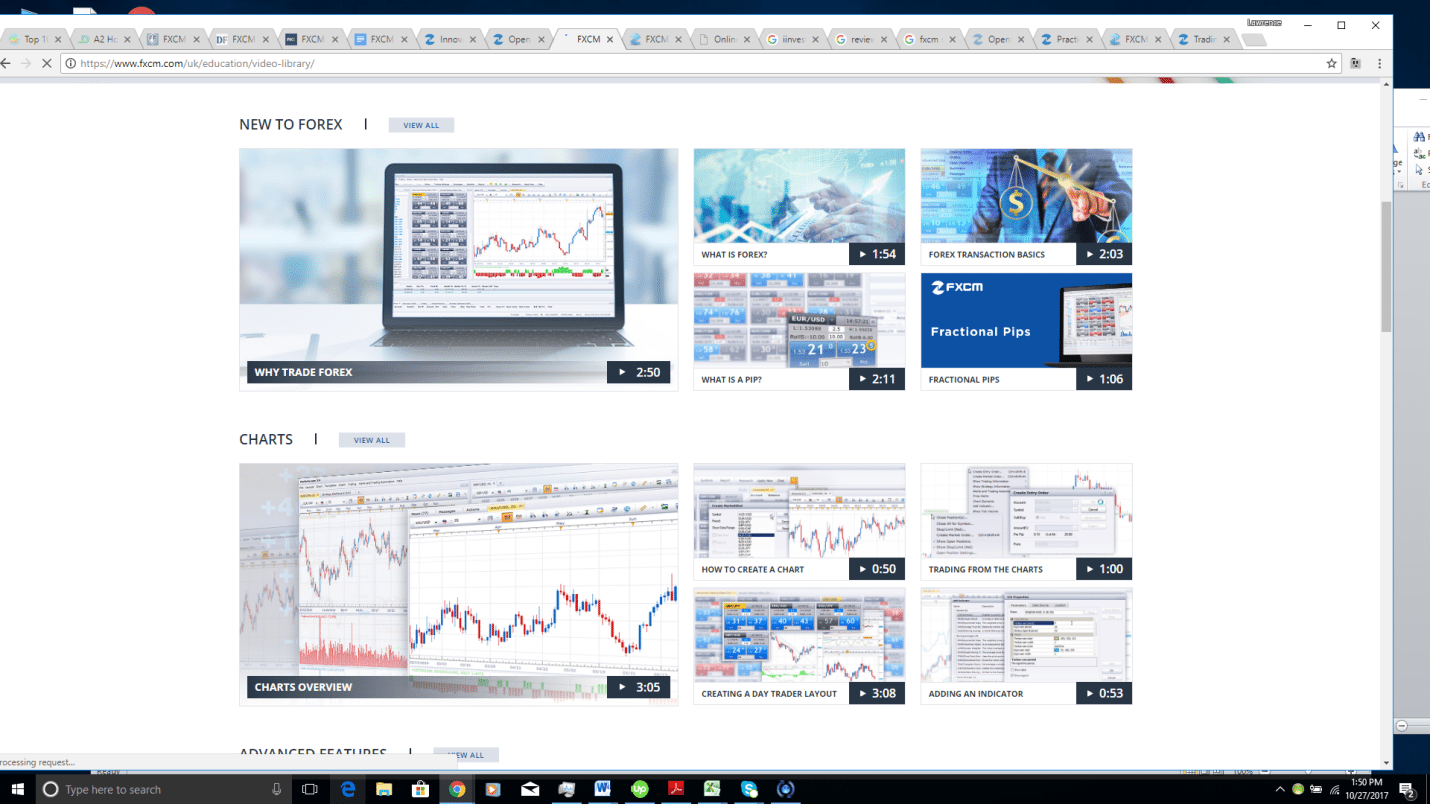Switch to the 'Onlin' browser tab
The height and width of the screenshot is (804, 1430).
(725, 39)
